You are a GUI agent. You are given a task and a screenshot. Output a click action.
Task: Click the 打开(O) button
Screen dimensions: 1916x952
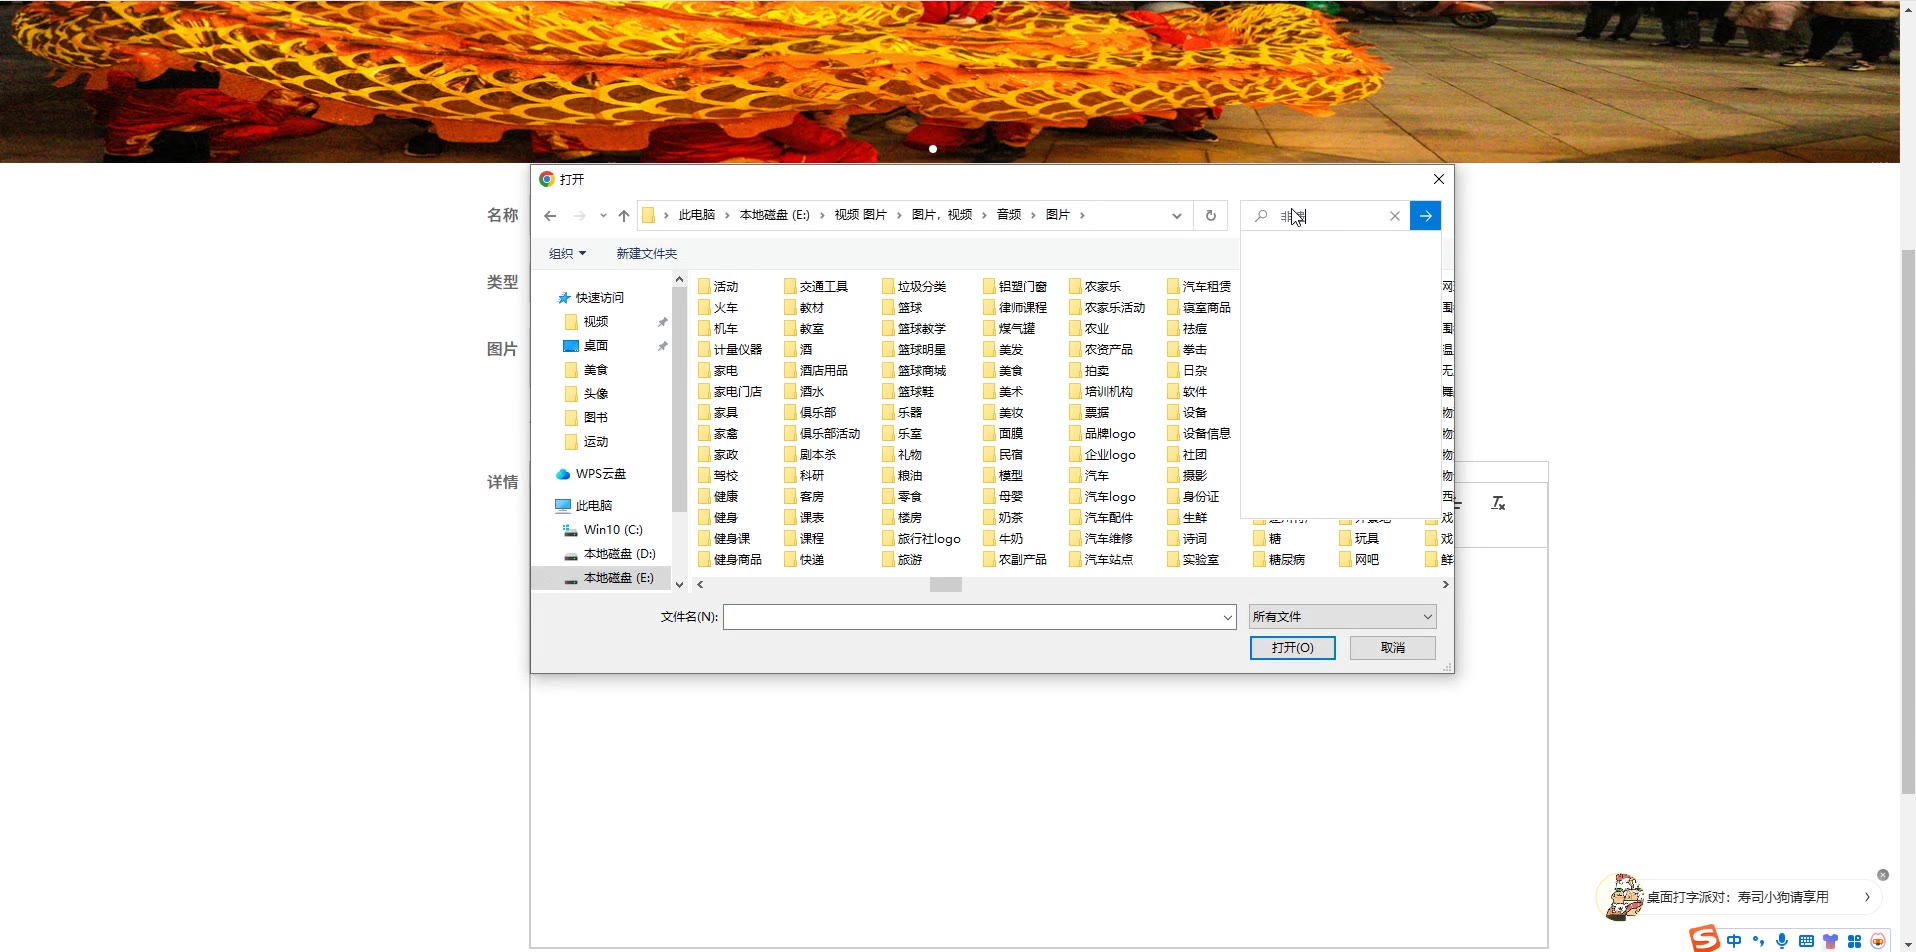click(x=1292, y=648)
